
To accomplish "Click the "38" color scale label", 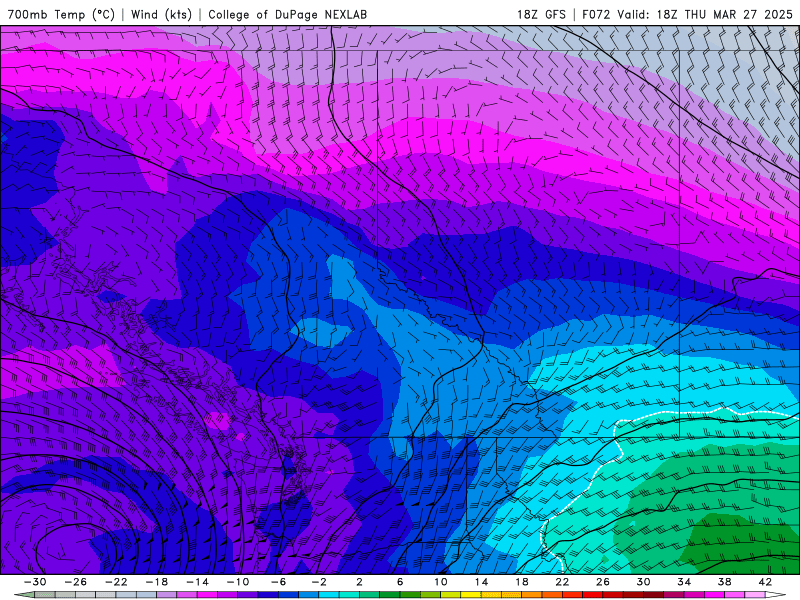I will tap(724, 582).
